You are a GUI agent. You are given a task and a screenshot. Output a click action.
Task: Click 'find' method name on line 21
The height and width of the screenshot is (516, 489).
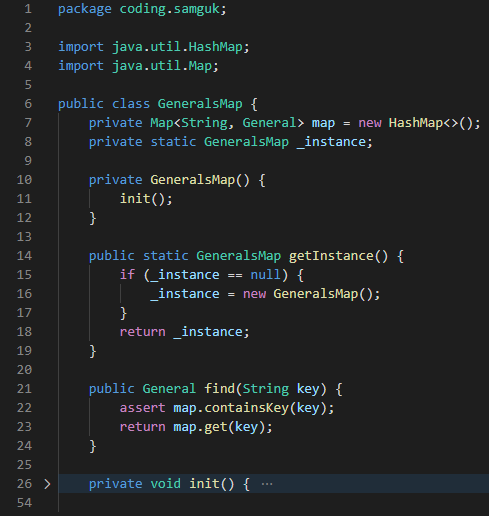click(220, 389)
